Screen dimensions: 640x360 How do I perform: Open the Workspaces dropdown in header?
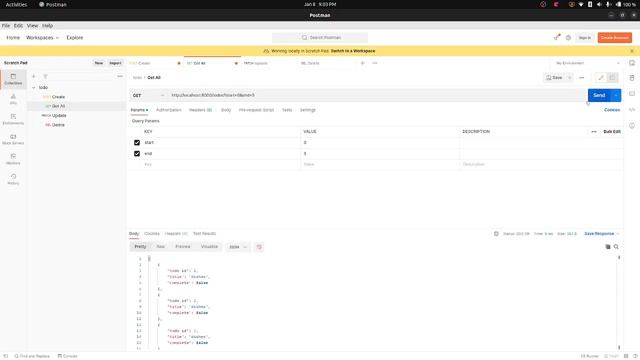coord(42,38)
